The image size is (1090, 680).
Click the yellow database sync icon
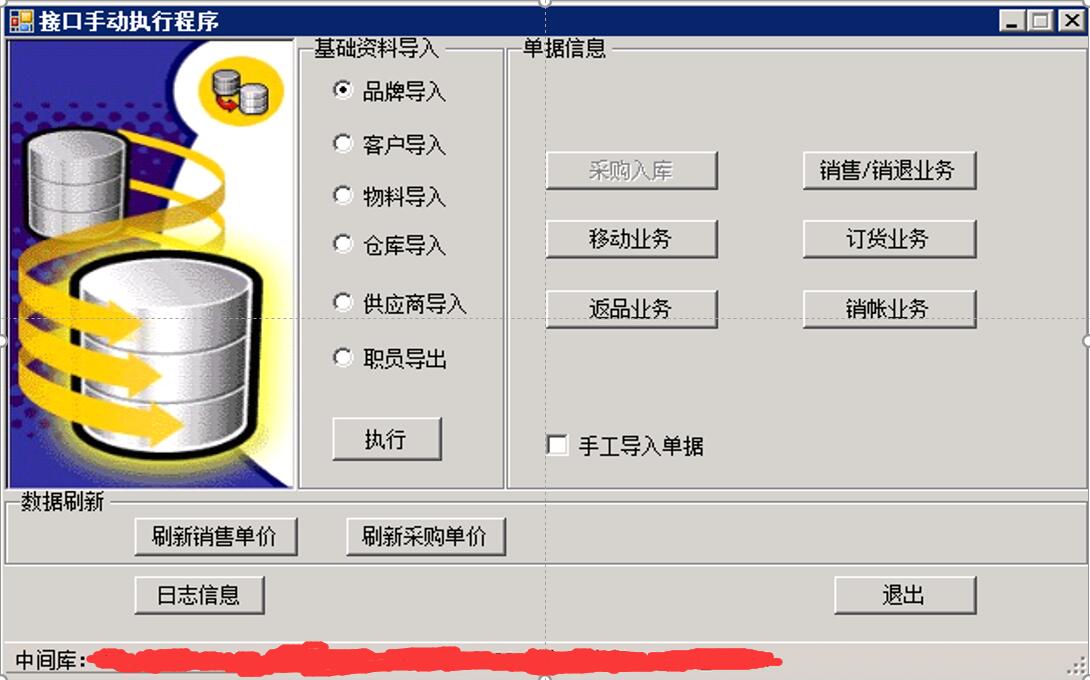[241, 92]
